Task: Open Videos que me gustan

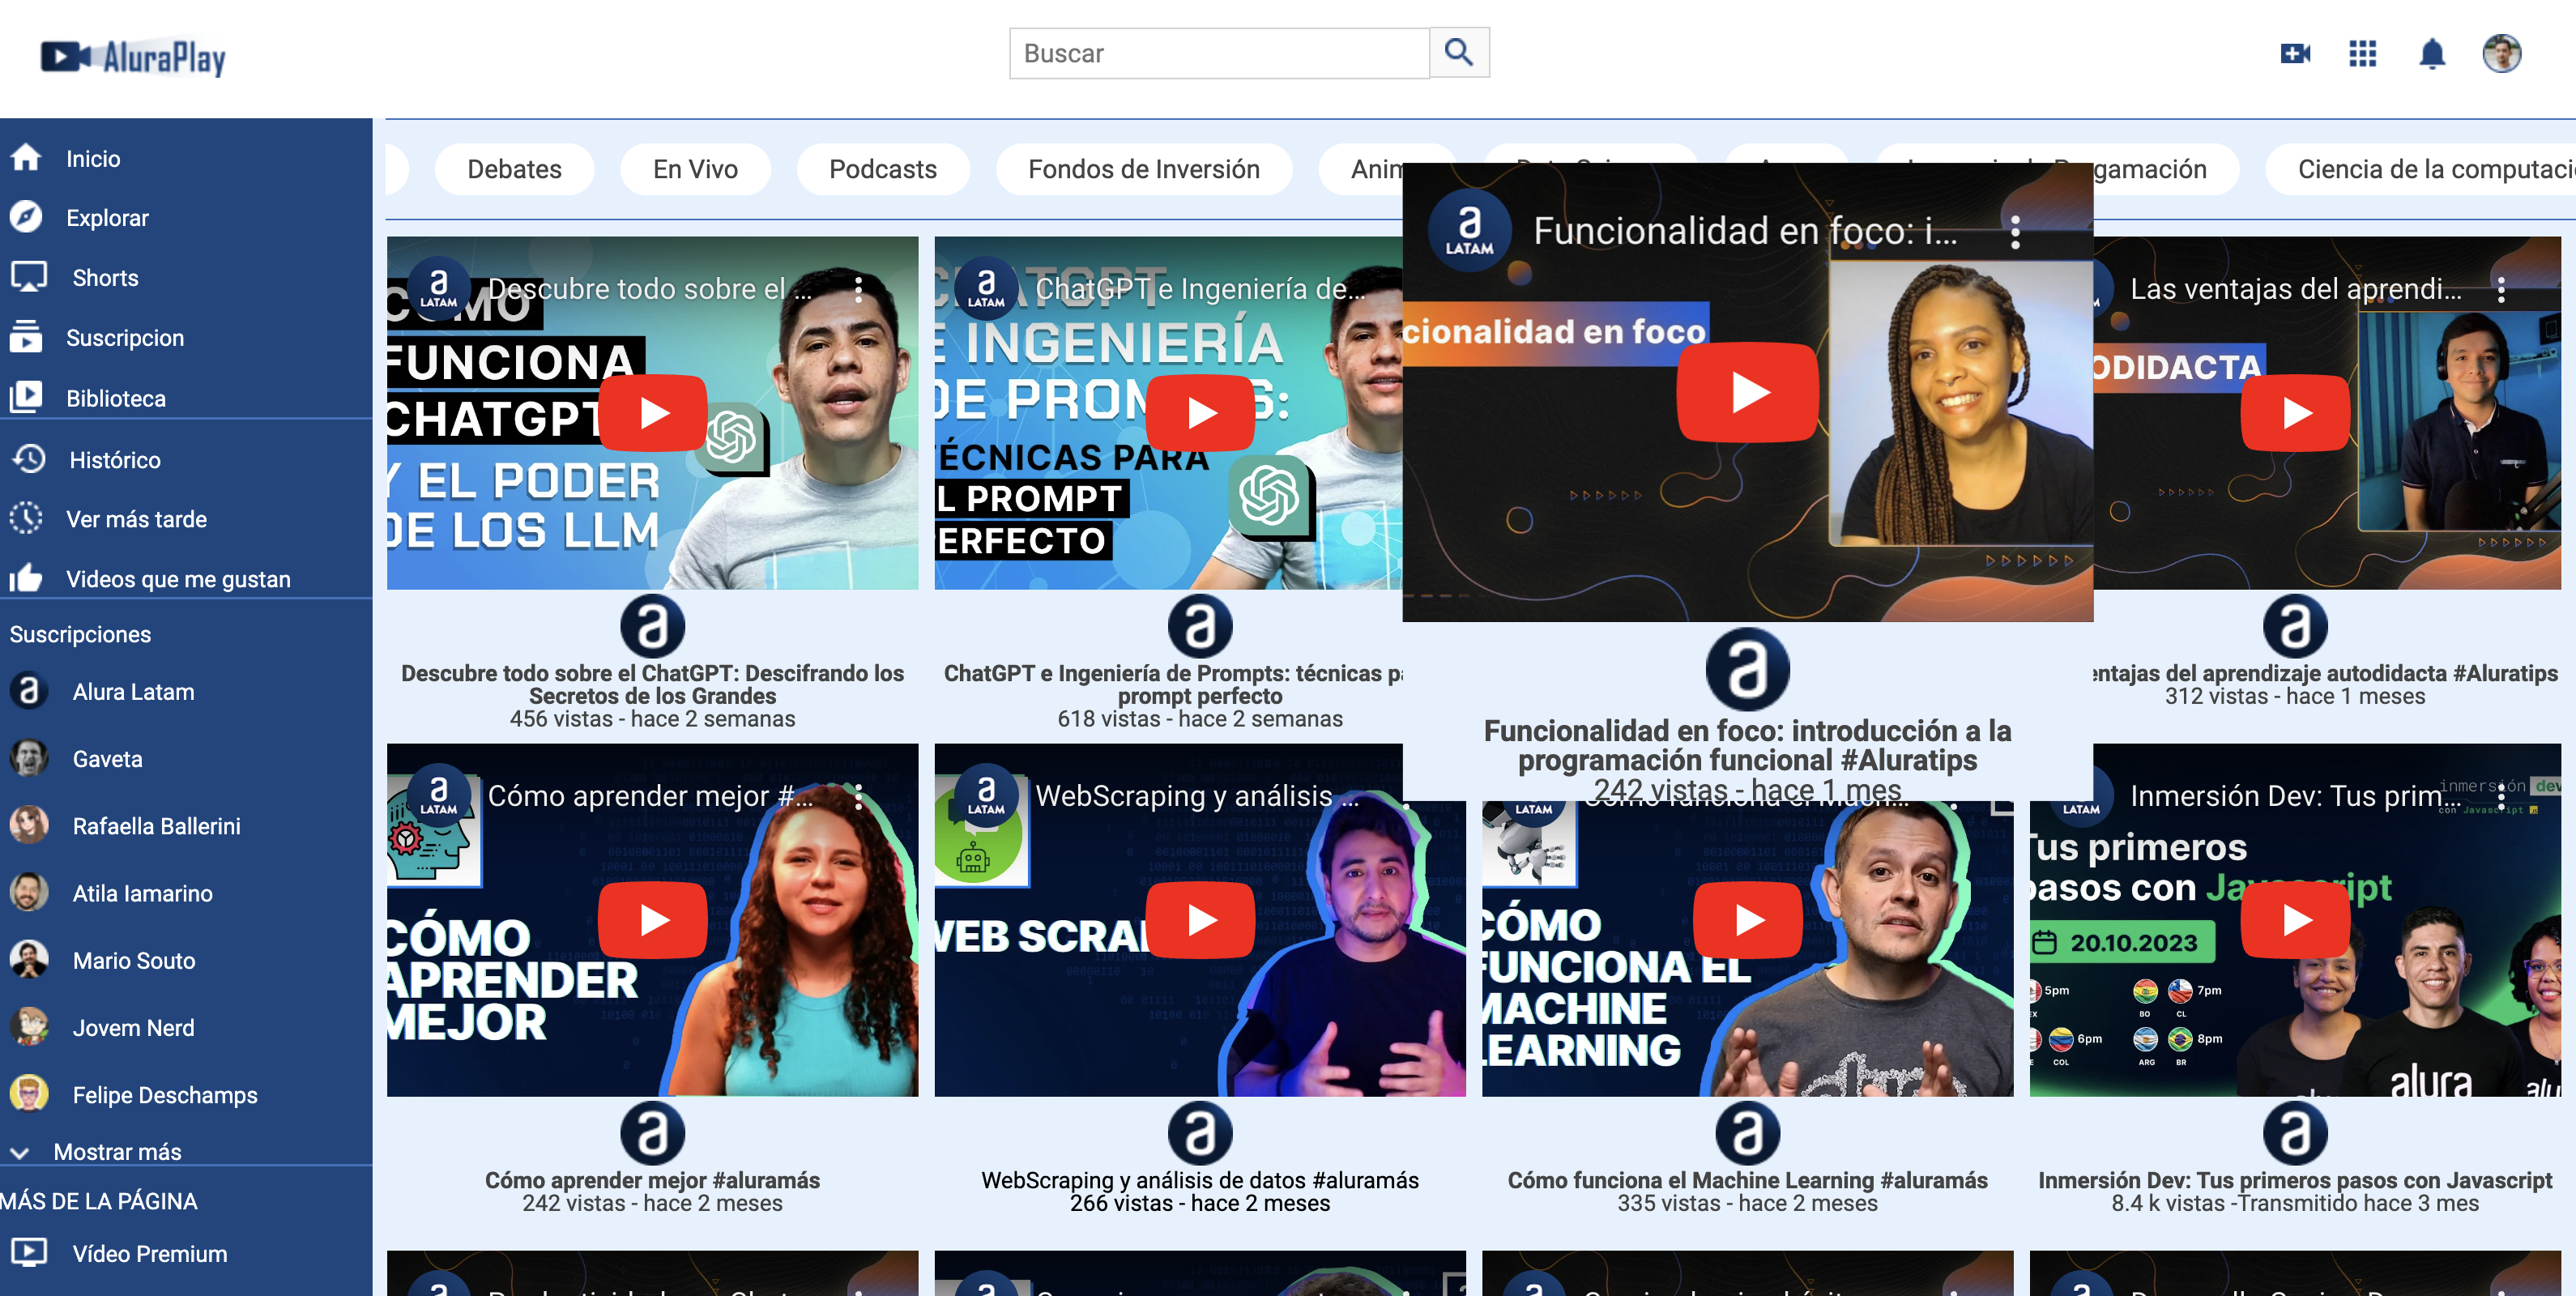Action: tap(177, 579)
